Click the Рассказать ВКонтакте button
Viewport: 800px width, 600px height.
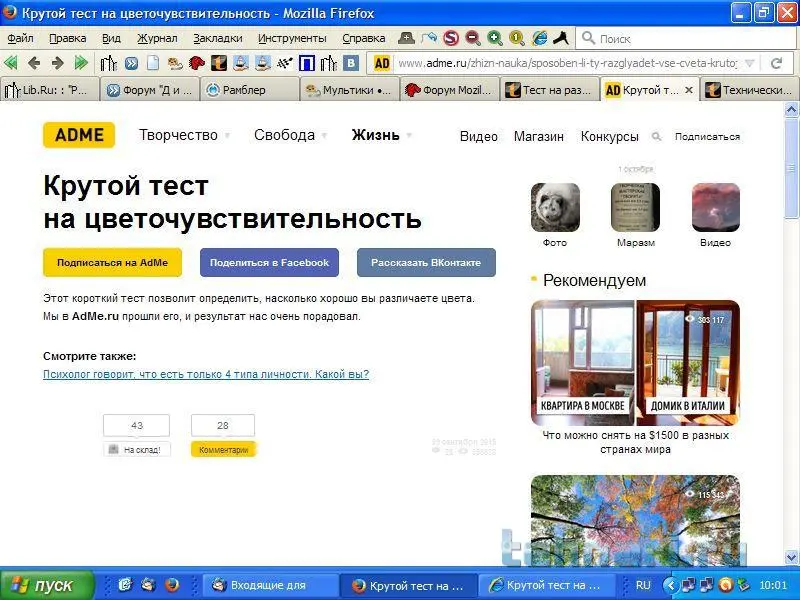click(426, 263)
